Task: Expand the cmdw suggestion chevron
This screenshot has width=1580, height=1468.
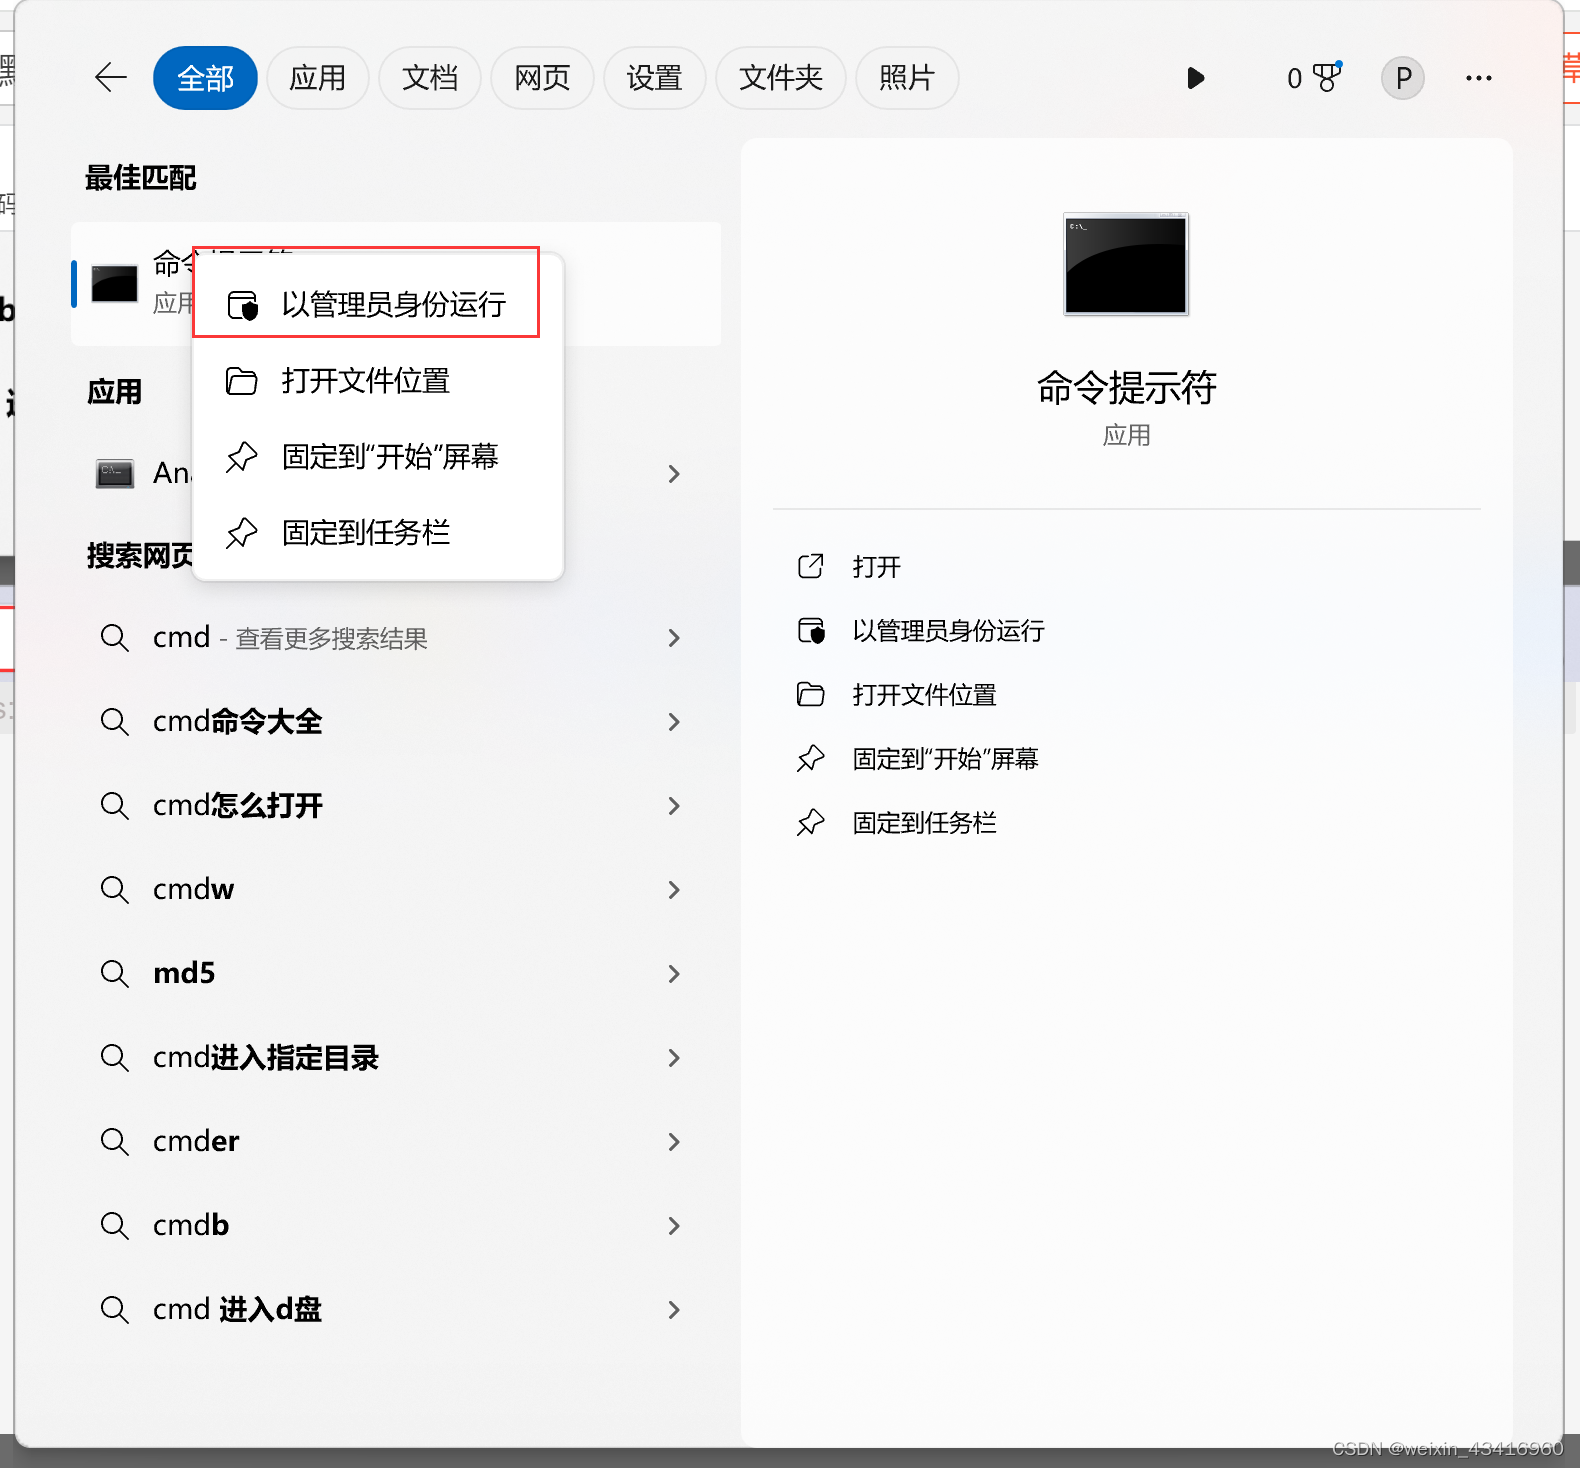Action: (x=674, y=890)
